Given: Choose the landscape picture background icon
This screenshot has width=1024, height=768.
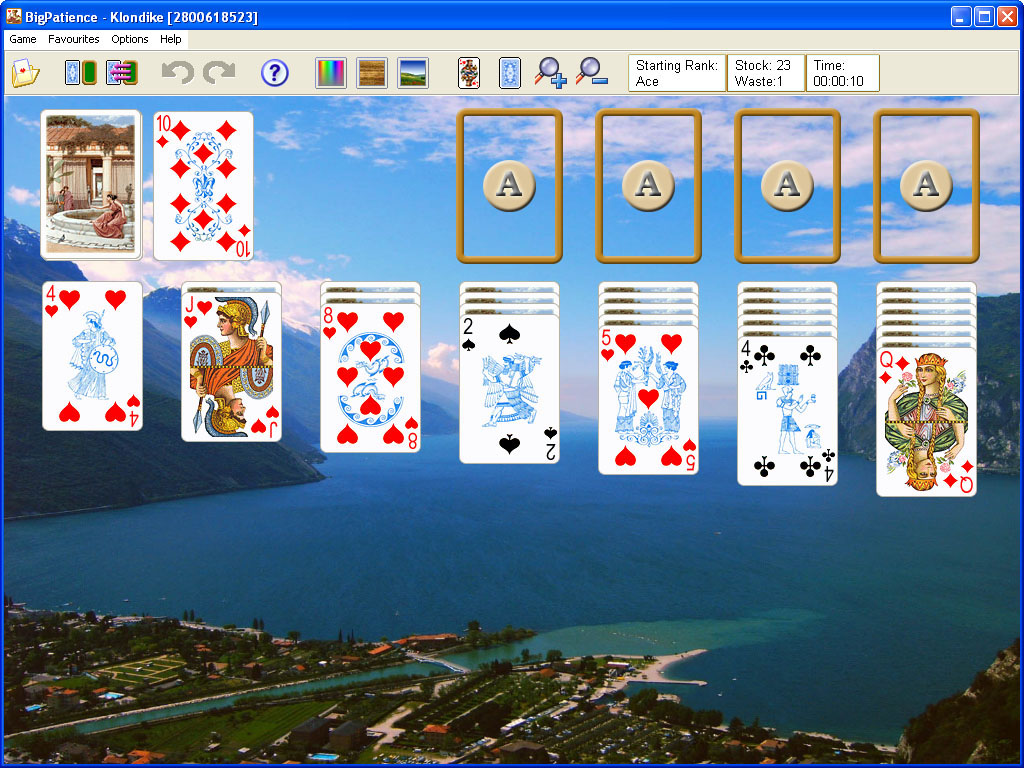Looking at the screenshot, I should (x=413, y=73).
